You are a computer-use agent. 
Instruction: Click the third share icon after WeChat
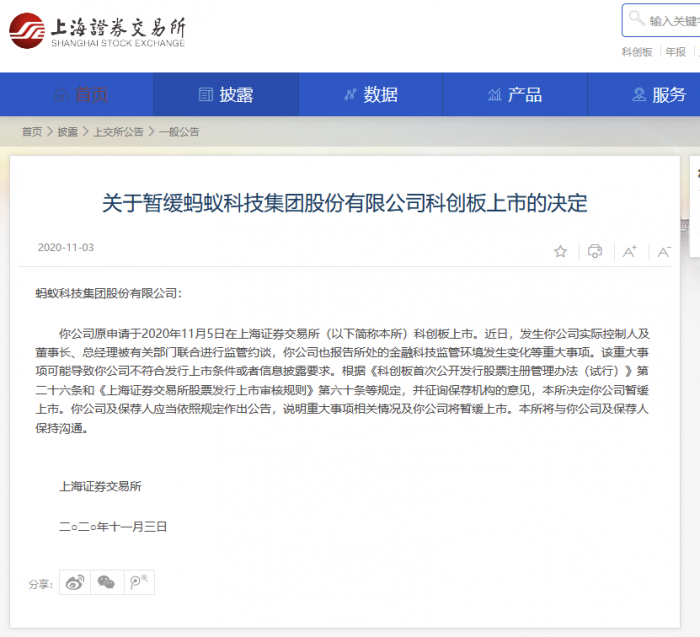tap(139, 582)
